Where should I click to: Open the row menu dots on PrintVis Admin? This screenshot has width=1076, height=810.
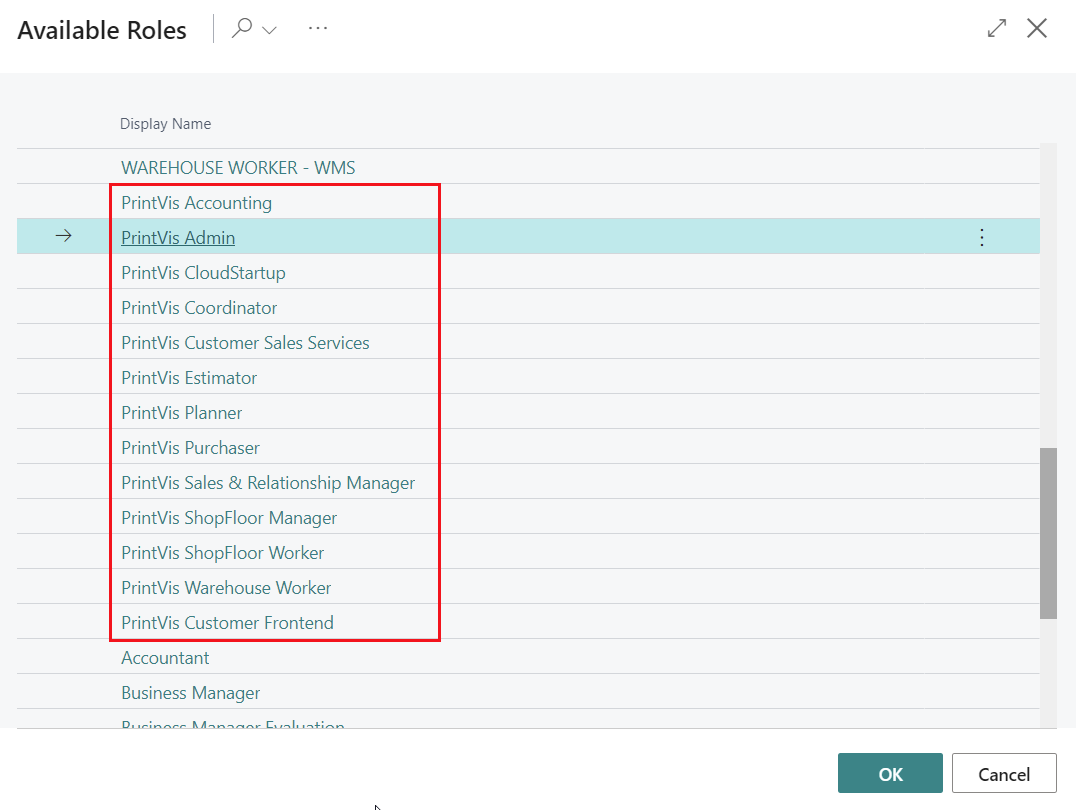coord(981,237)
